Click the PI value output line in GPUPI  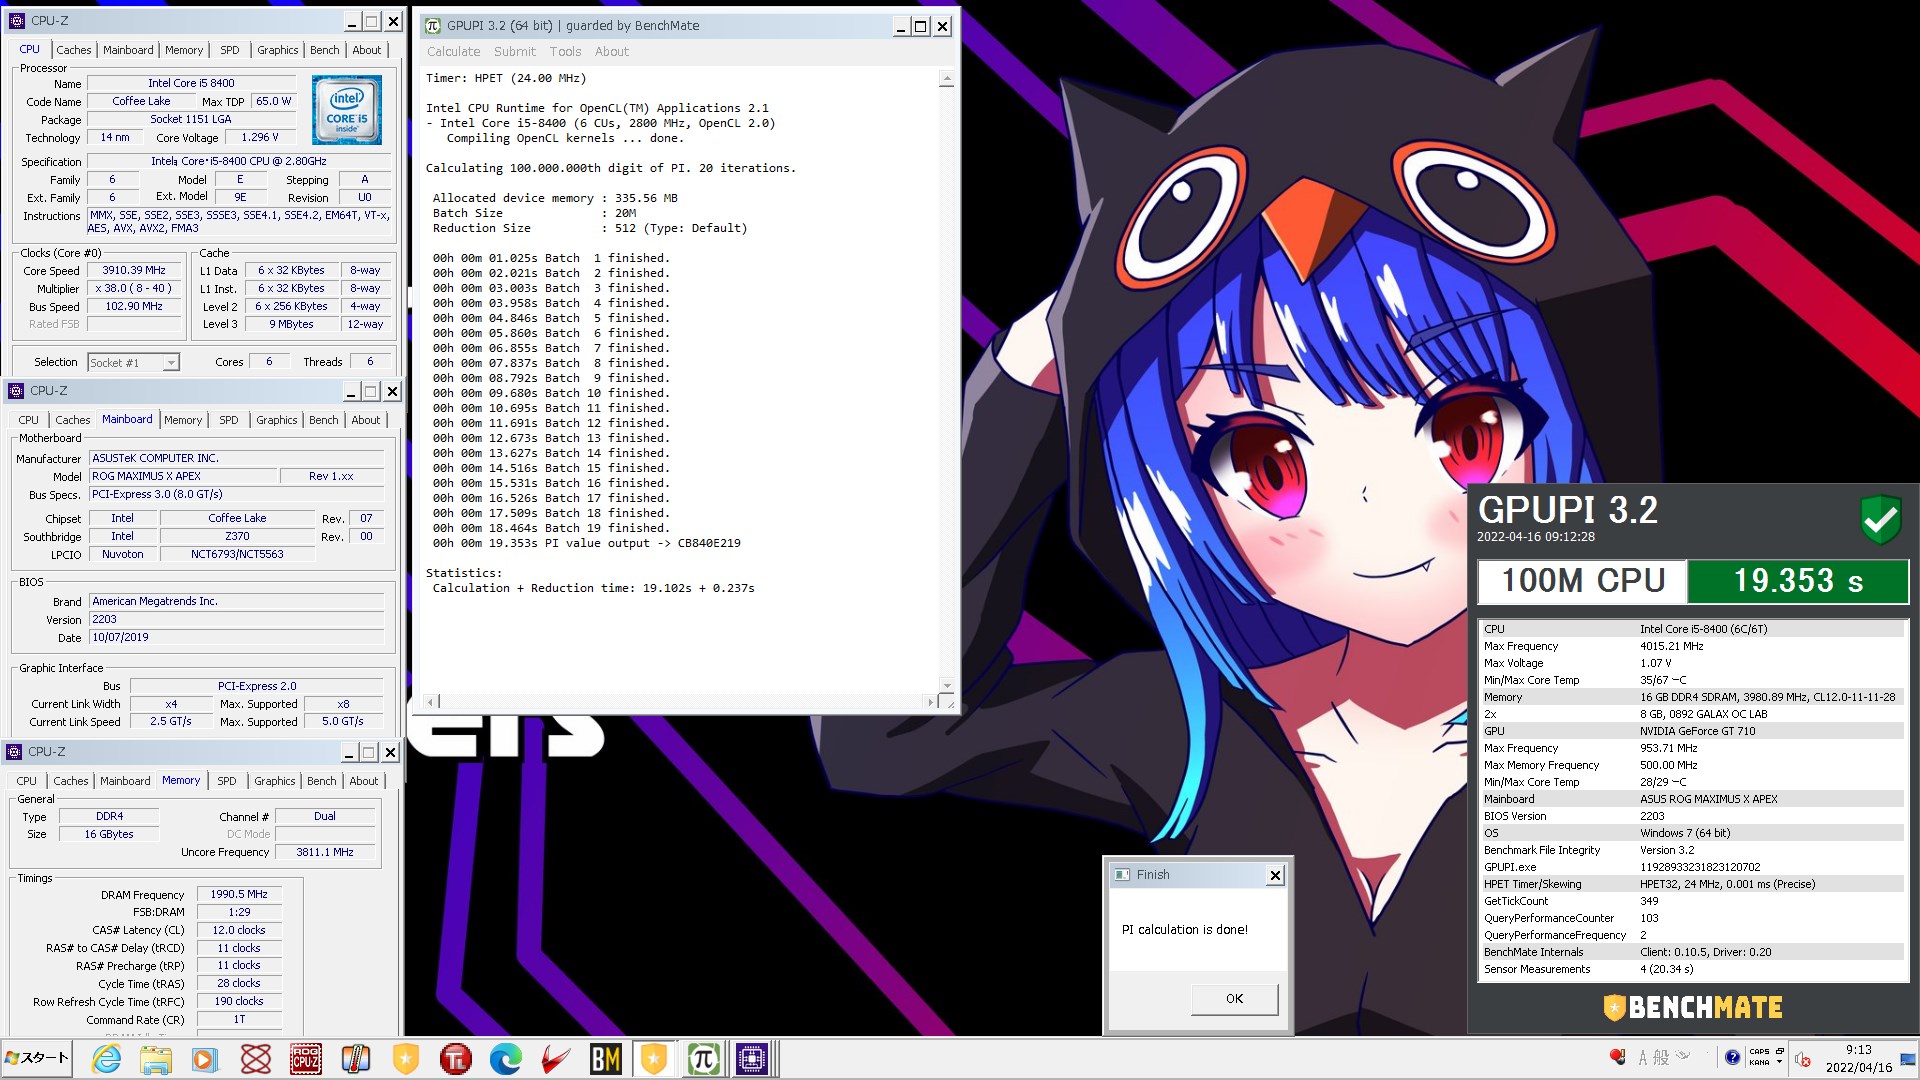click(586, 544)
